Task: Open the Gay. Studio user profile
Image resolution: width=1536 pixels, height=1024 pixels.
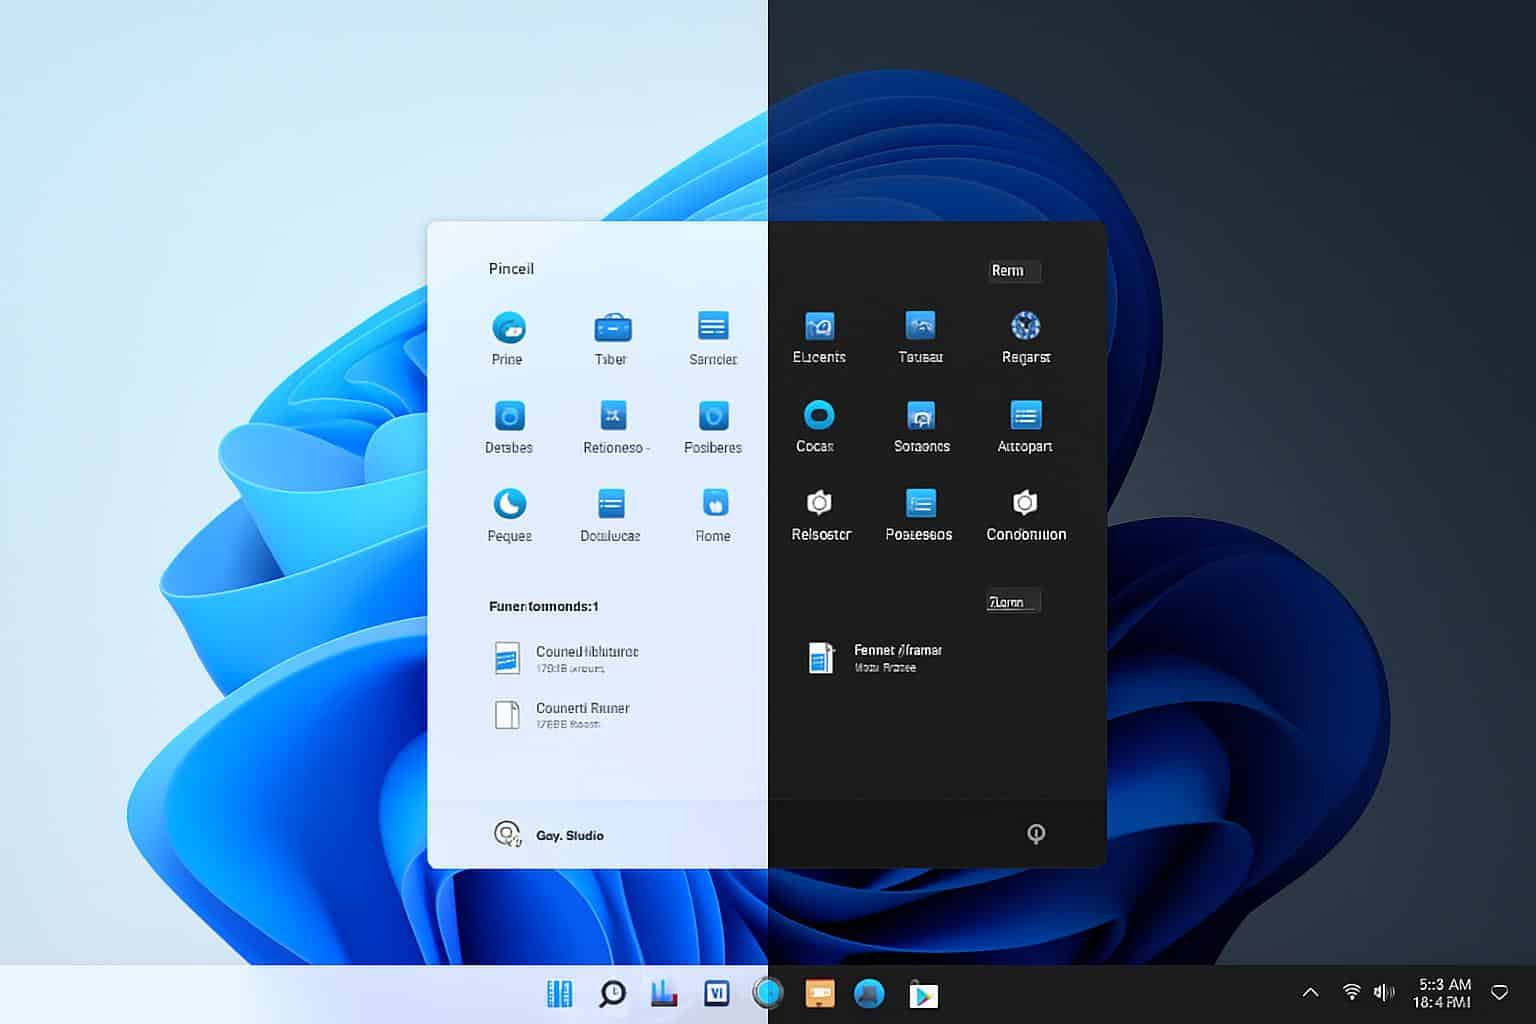Action: point(549,835)
